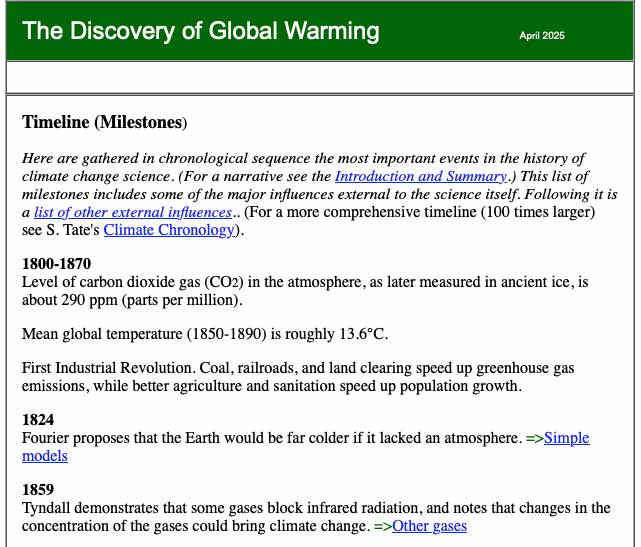
Task: Click the 1859 year heading
Action: 38,491
